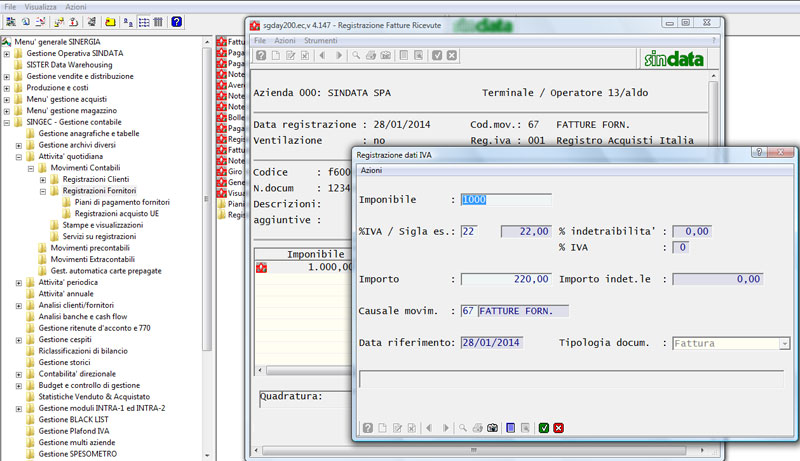Click printer icon in IVA dialog toolbar
Viewport: 800px width, 461px height.
tap(478, 428)
